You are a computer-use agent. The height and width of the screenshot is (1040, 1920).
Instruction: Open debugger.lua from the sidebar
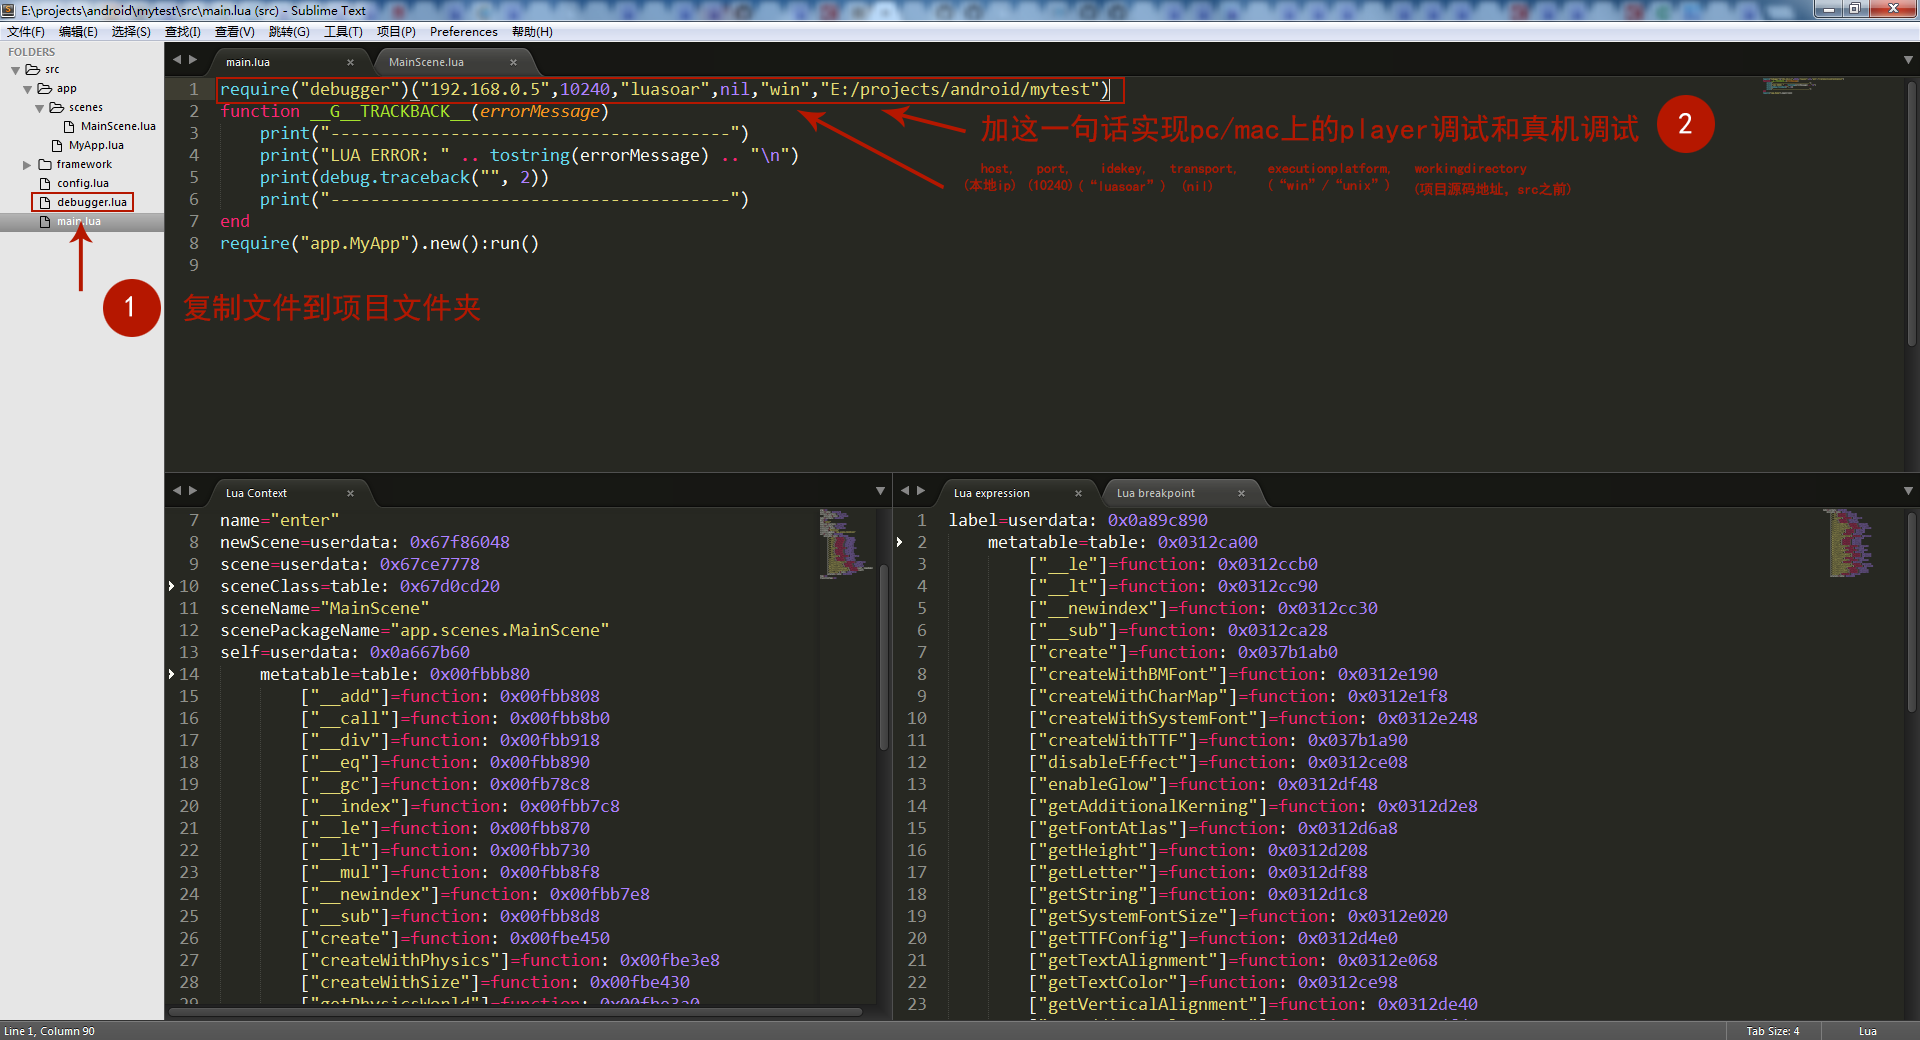[x=92, y=202]
